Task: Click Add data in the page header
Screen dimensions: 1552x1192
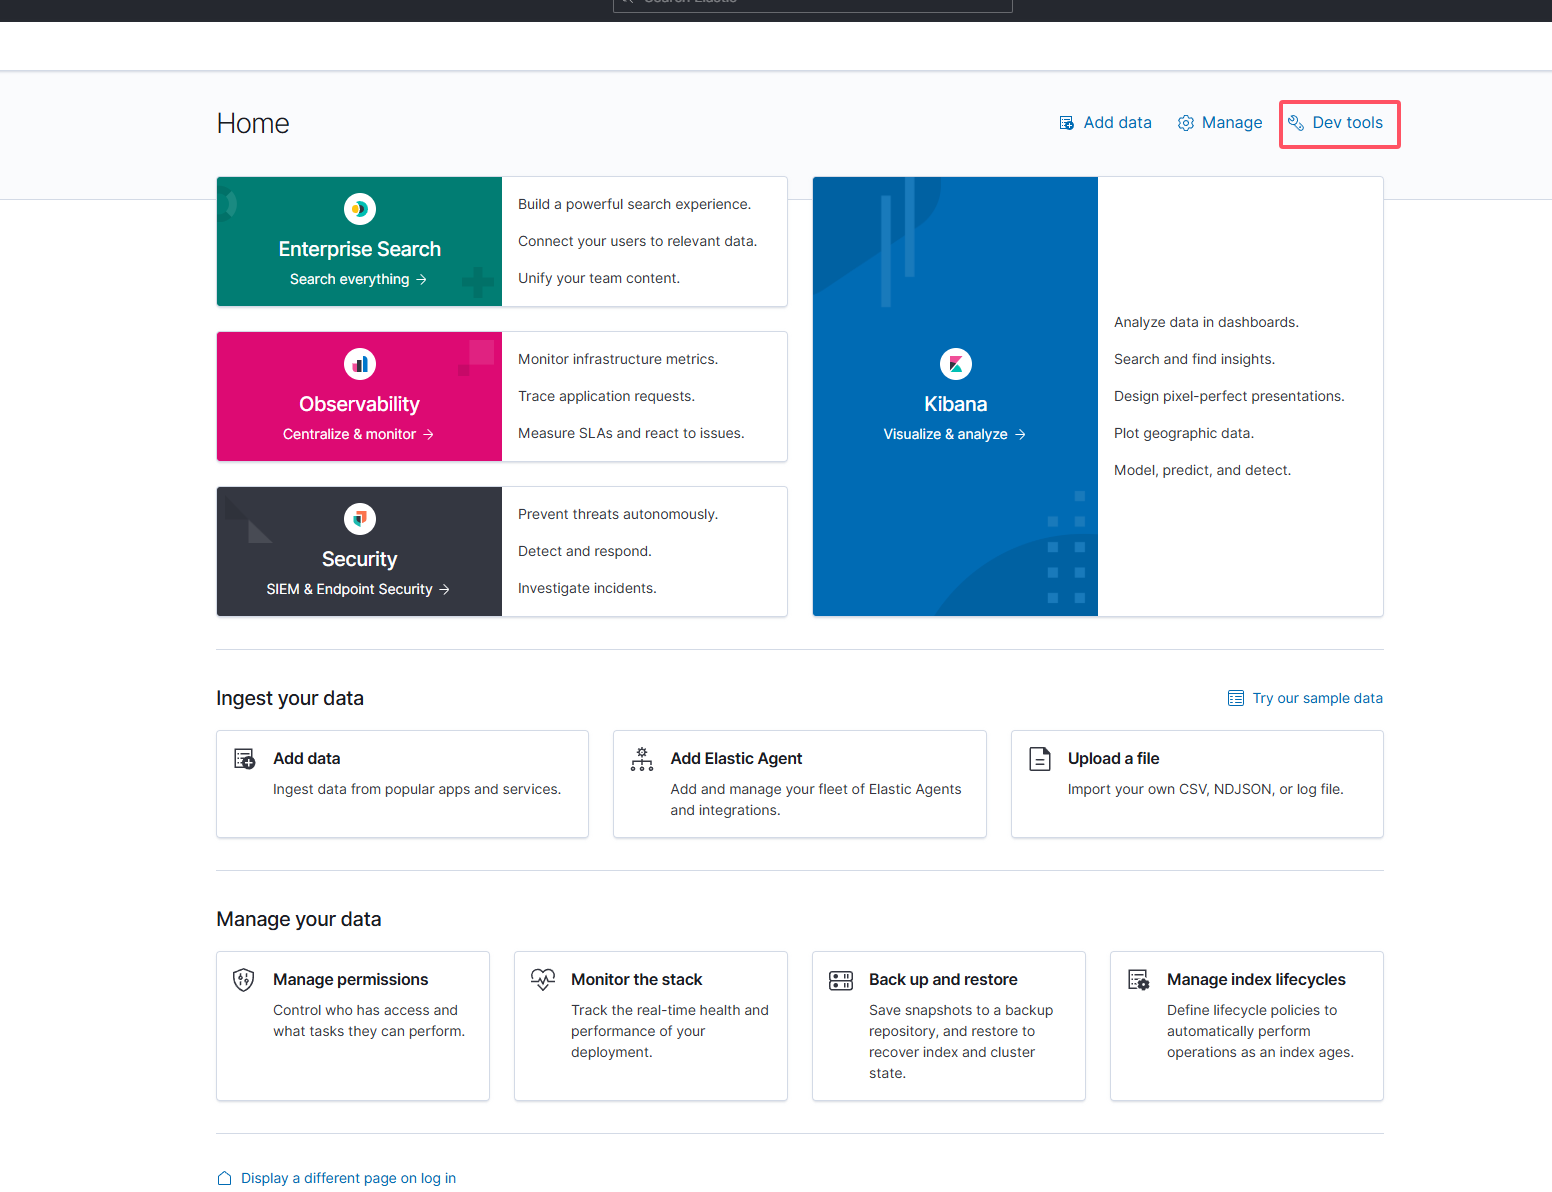Action: click(x=1106, y=123)
